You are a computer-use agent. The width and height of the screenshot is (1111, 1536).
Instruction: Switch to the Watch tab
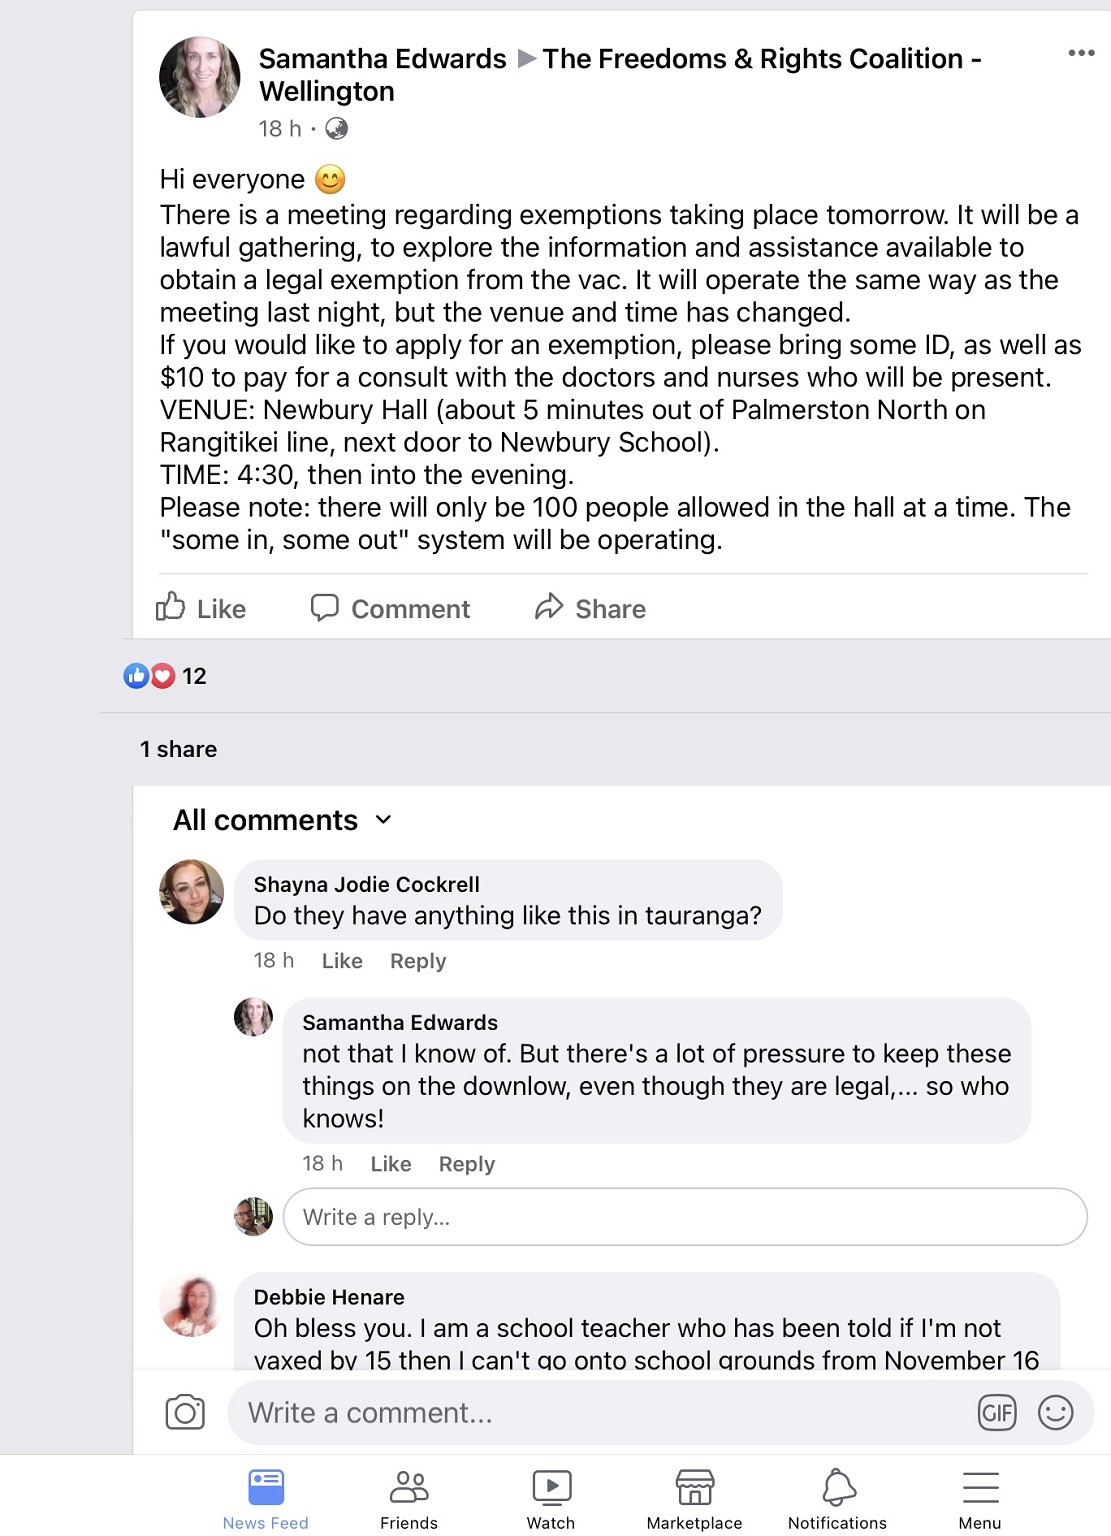point(551,1499)
